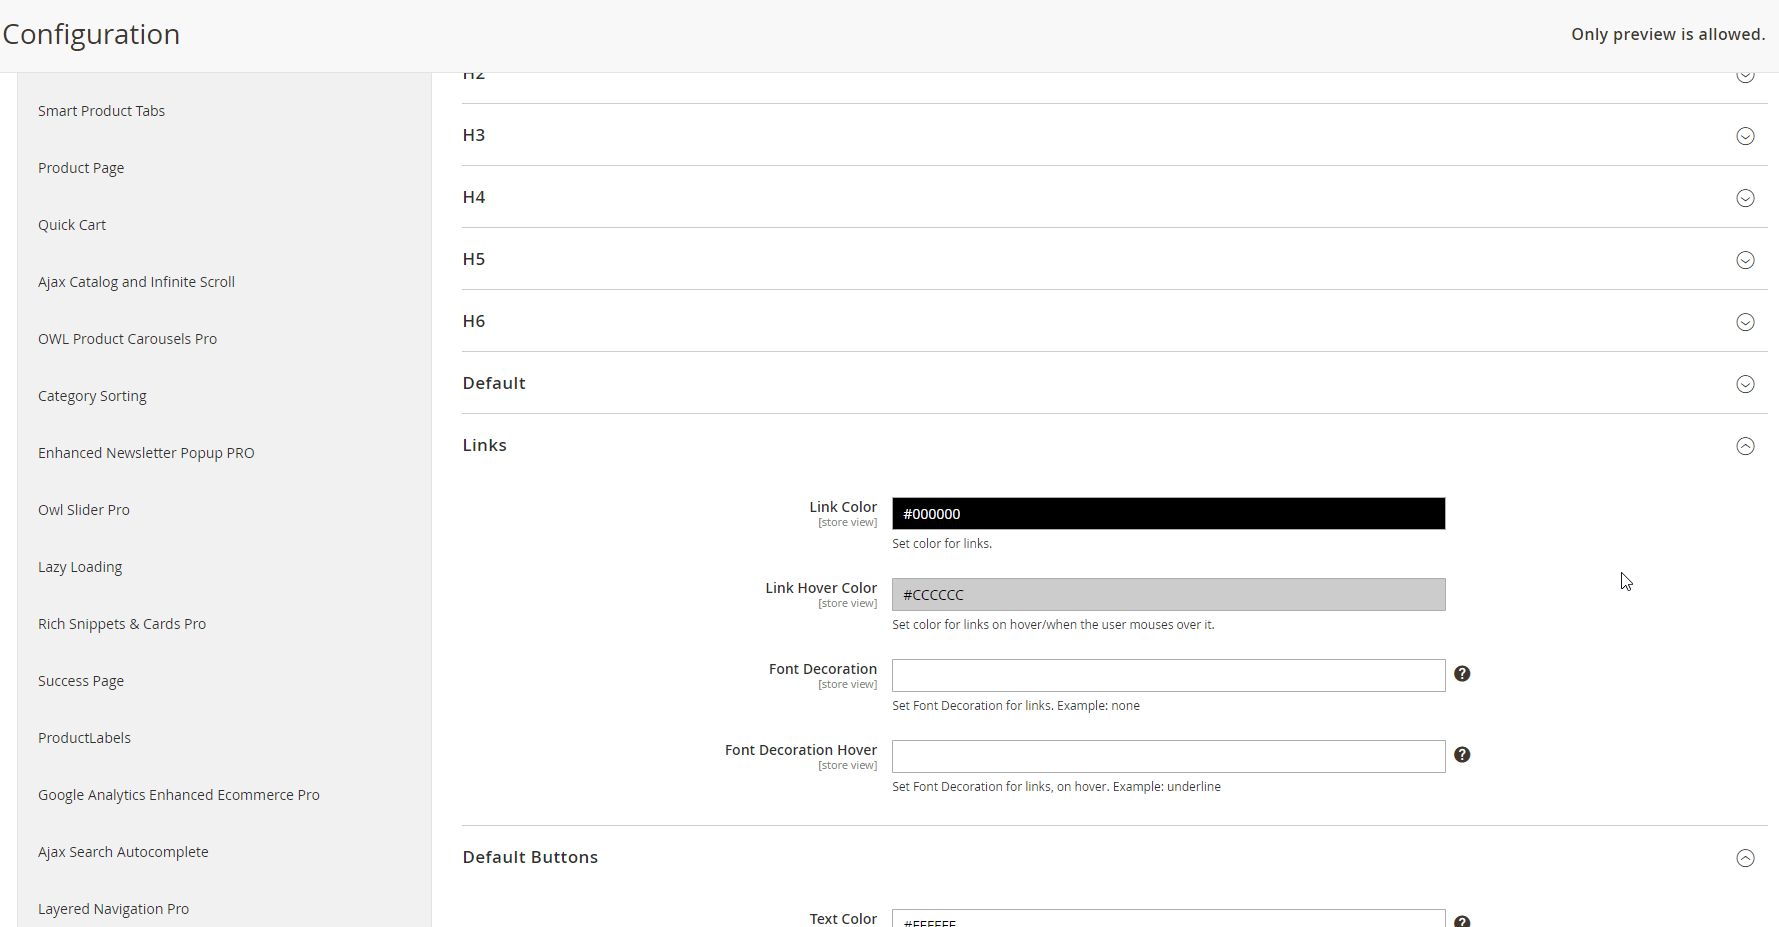1779x927 pixels.
Task: Open the Link Hover Color picker field
Action: [x=1168, y=595]
